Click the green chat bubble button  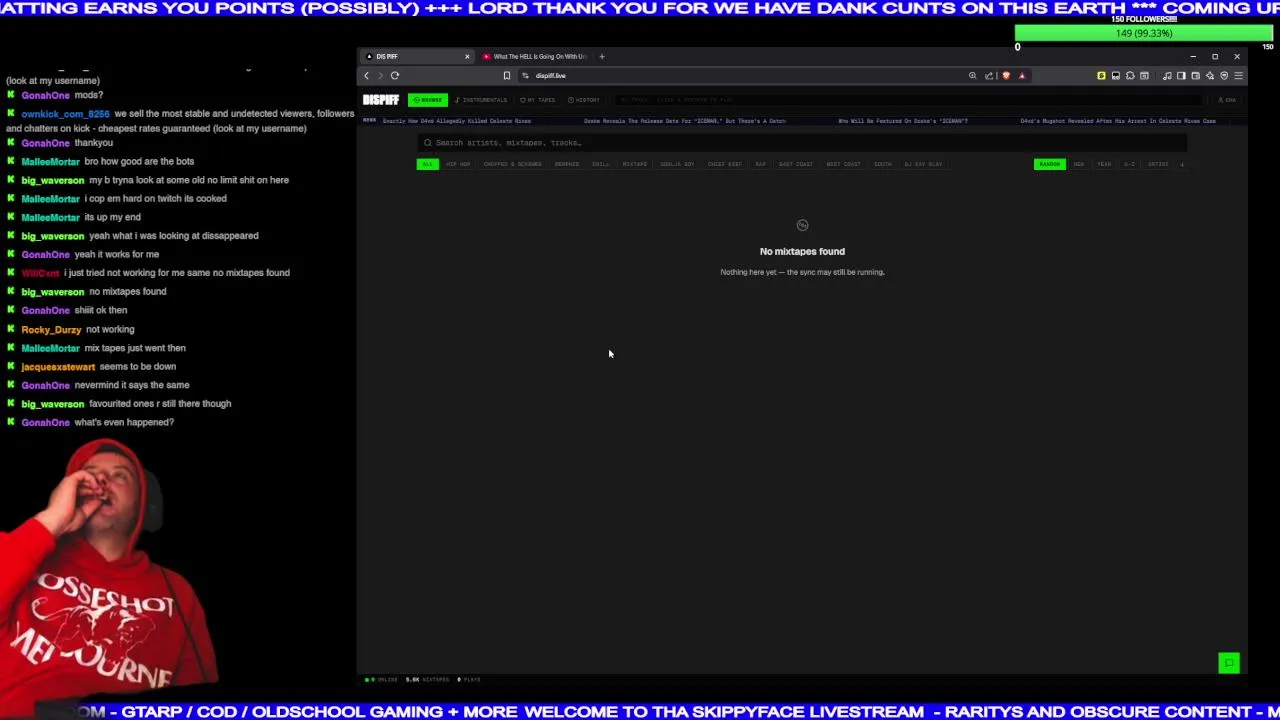tap(1229, 663)
